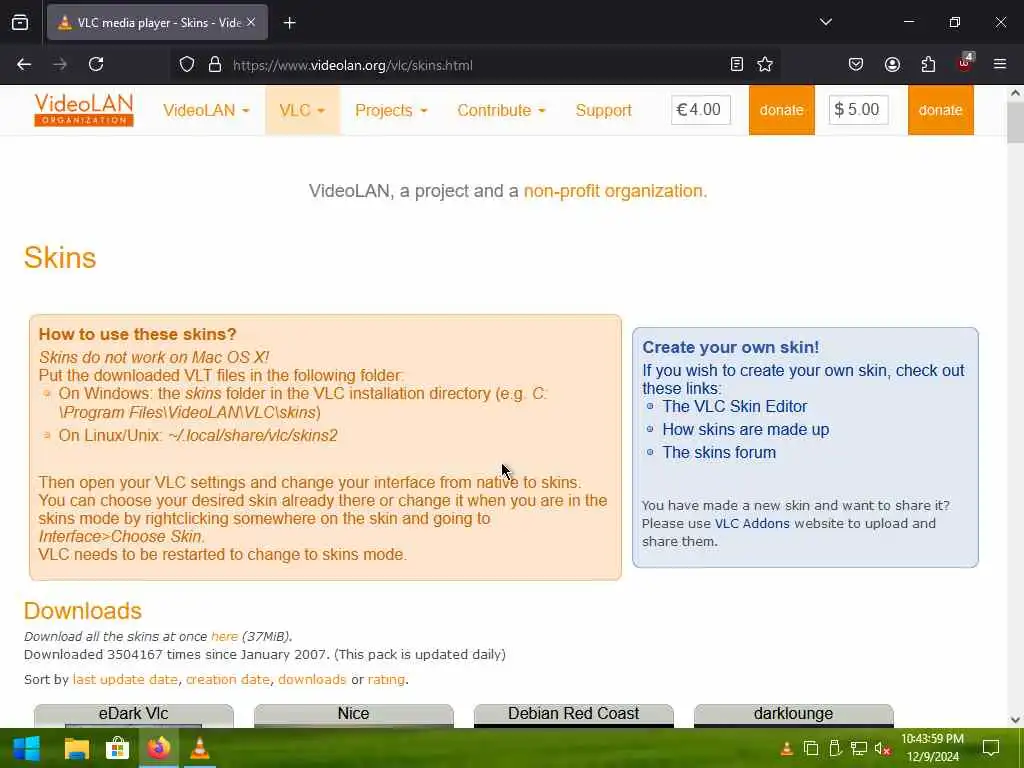
Task: Sort skins by last update date
Action: [125, 679]
